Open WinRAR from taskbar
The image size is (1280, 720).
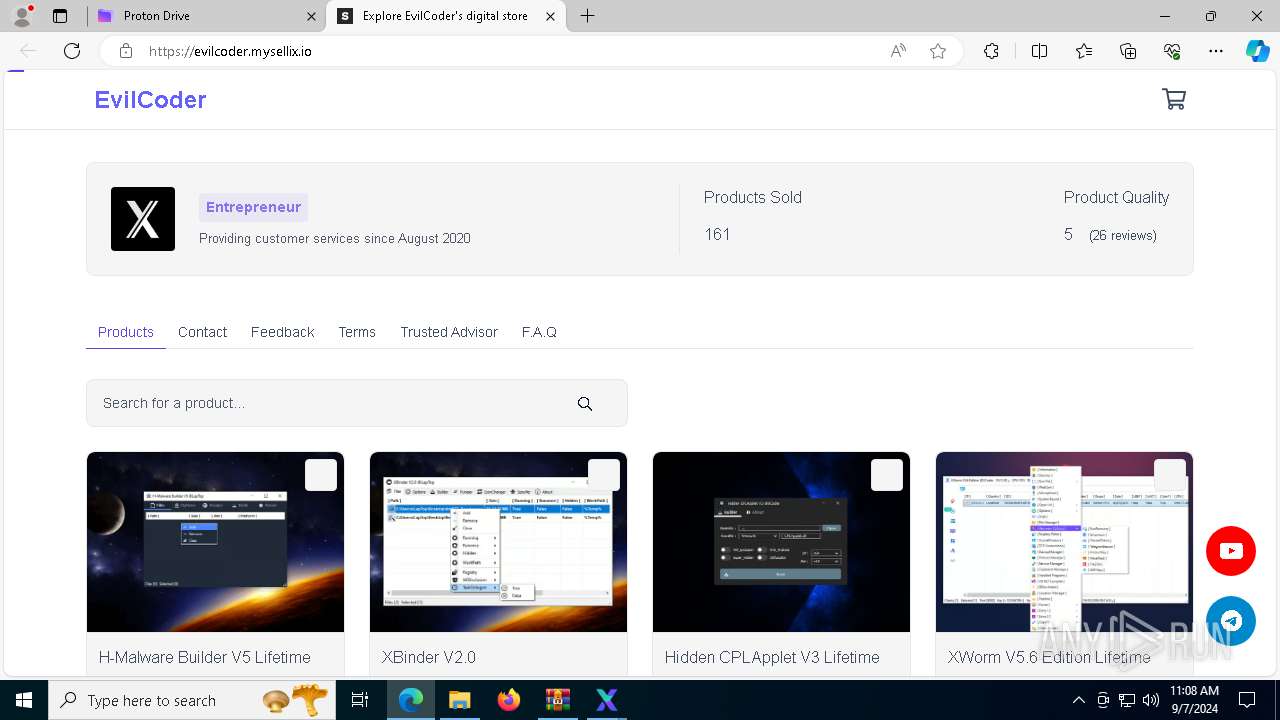[557, 700]
